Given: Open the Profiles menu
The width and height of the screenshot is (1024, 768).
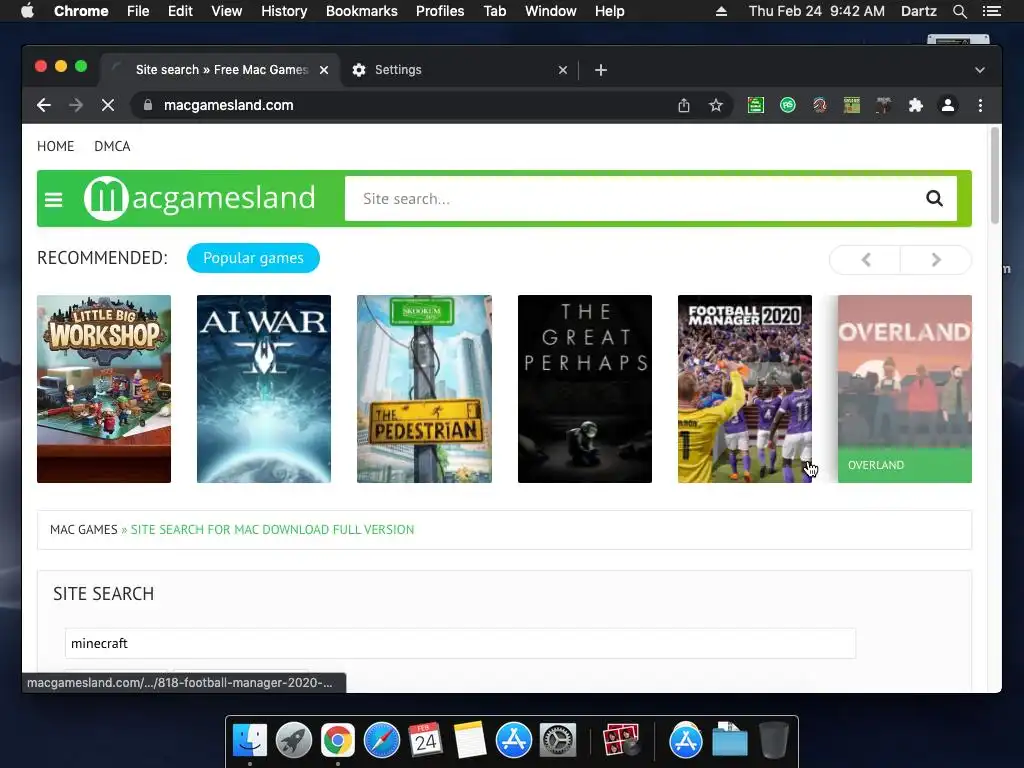Looking at the screenshot, I should pyautogui.click(x=440, y=11).
